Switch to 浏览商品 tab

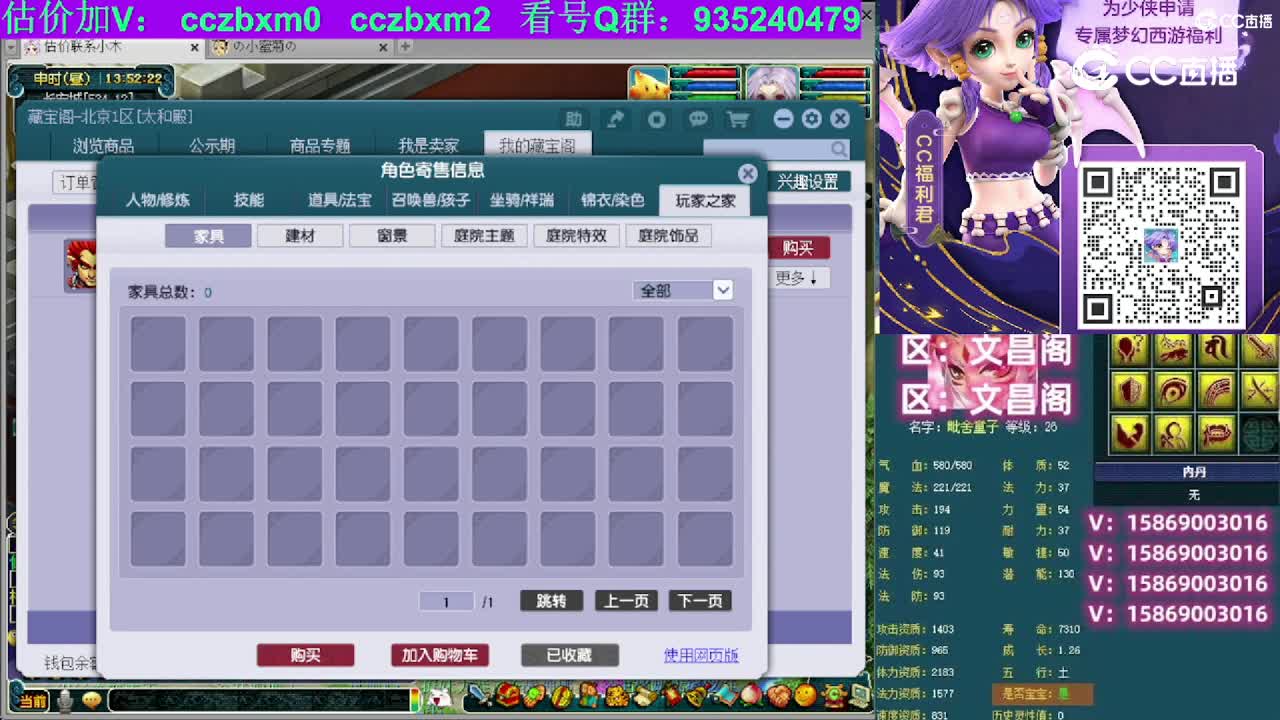coord(103,146)
